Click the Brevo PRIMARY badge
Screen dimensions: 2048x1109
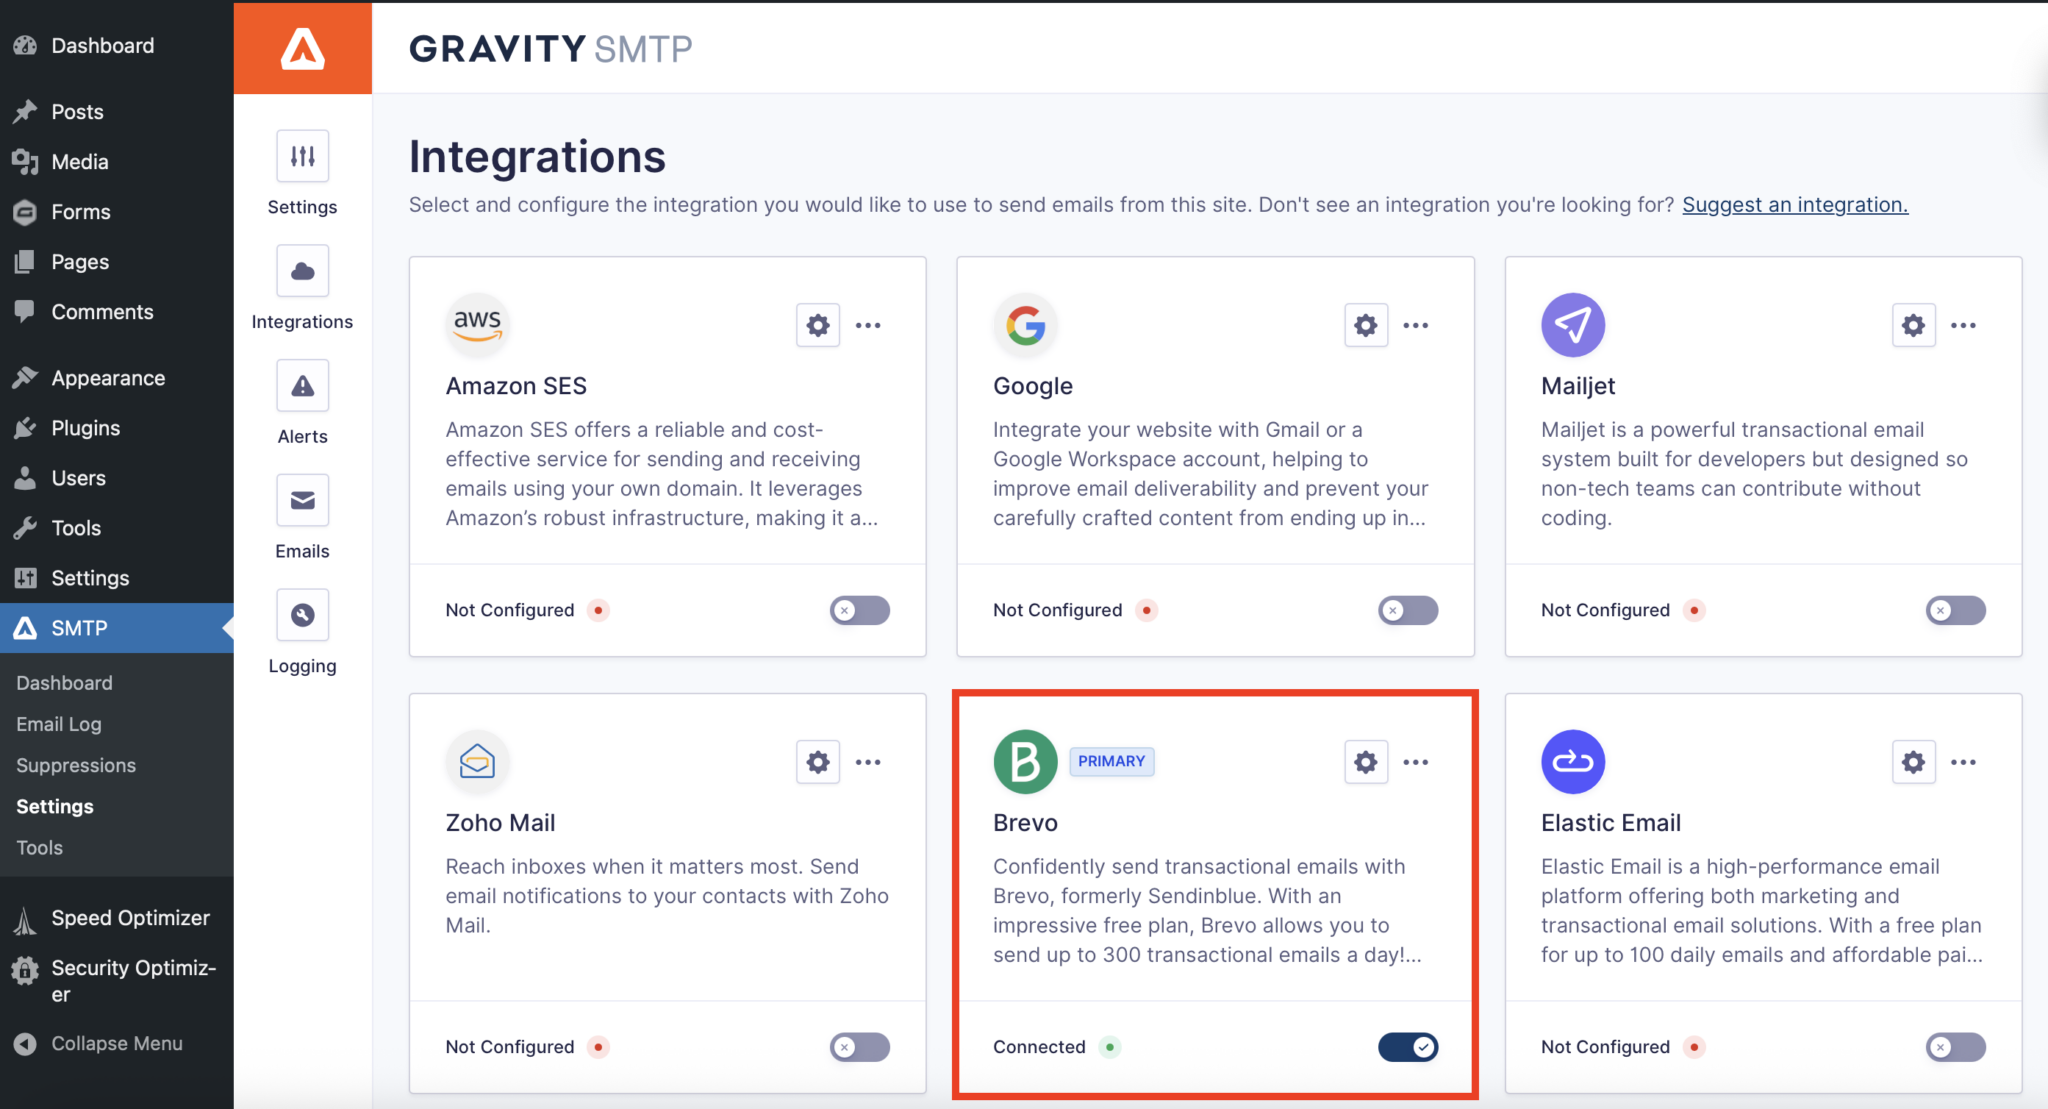[x=1111, y=761]
